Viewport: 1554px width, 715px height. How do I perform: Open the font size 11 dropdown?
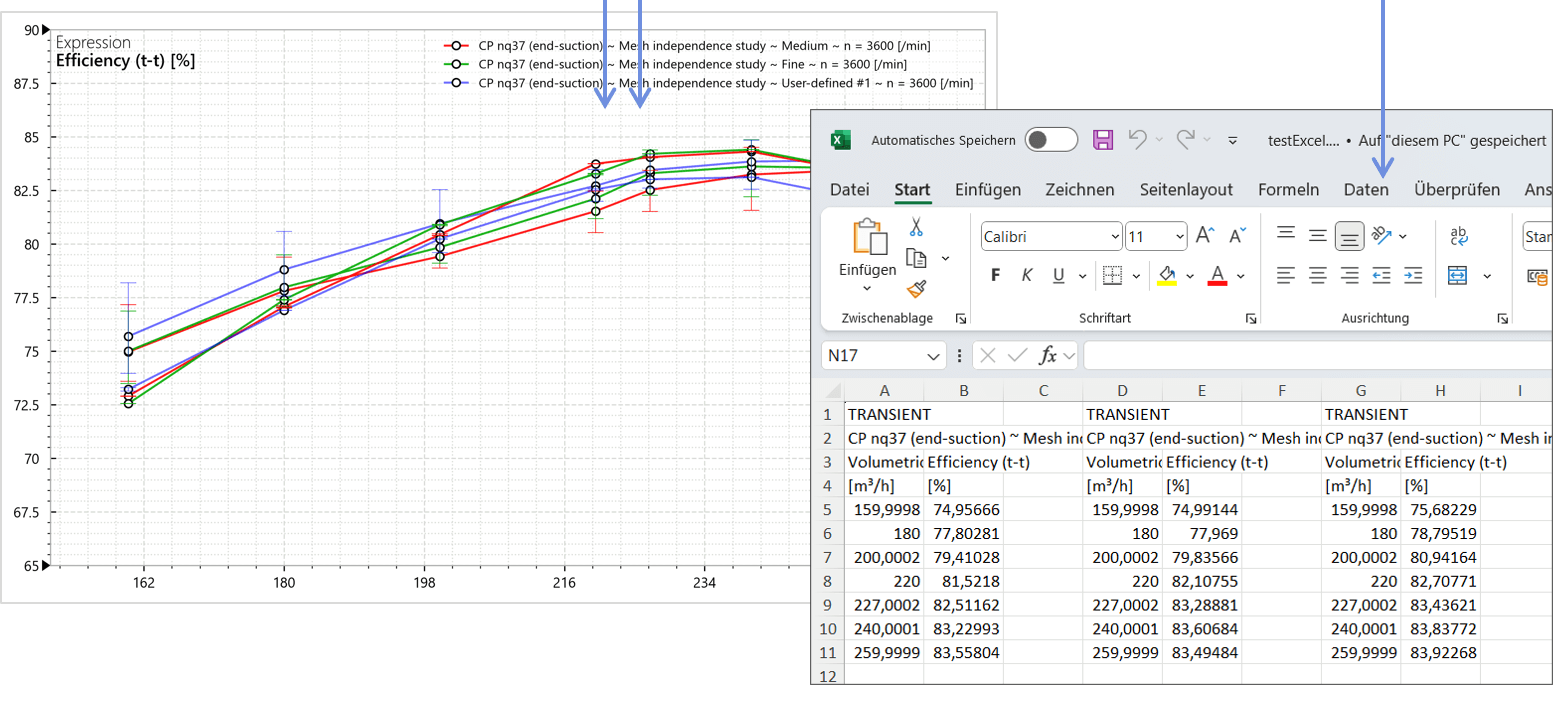[x=1180, y=237]
